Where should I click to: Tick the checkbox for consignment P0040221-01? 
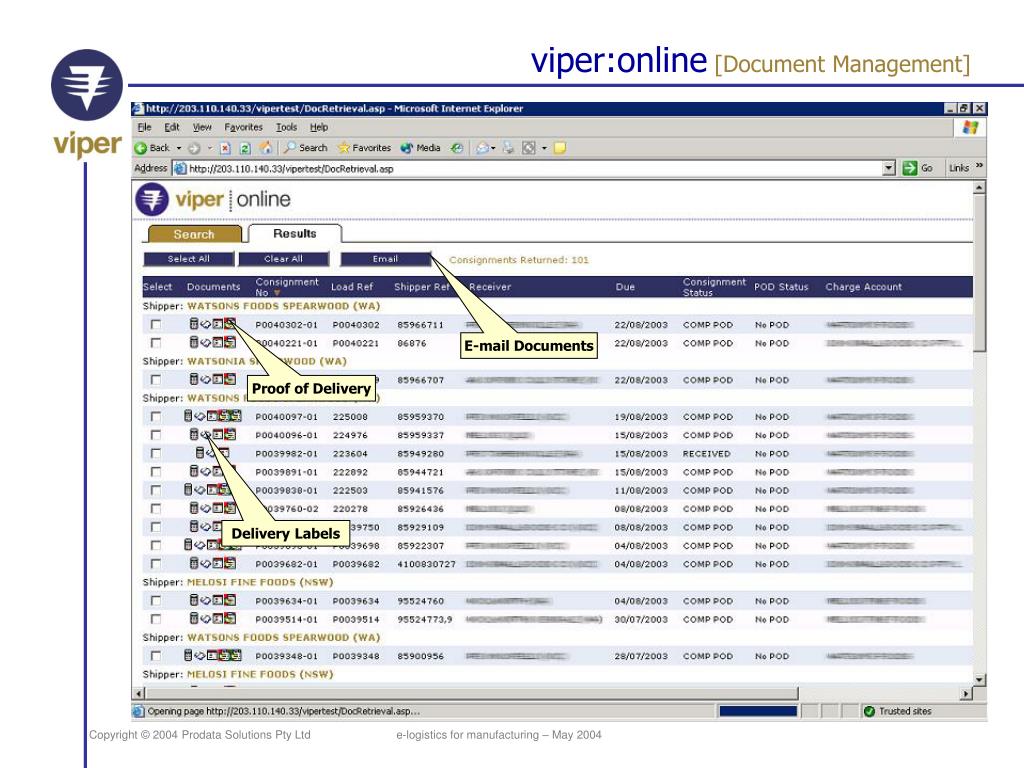click(155, 342)
